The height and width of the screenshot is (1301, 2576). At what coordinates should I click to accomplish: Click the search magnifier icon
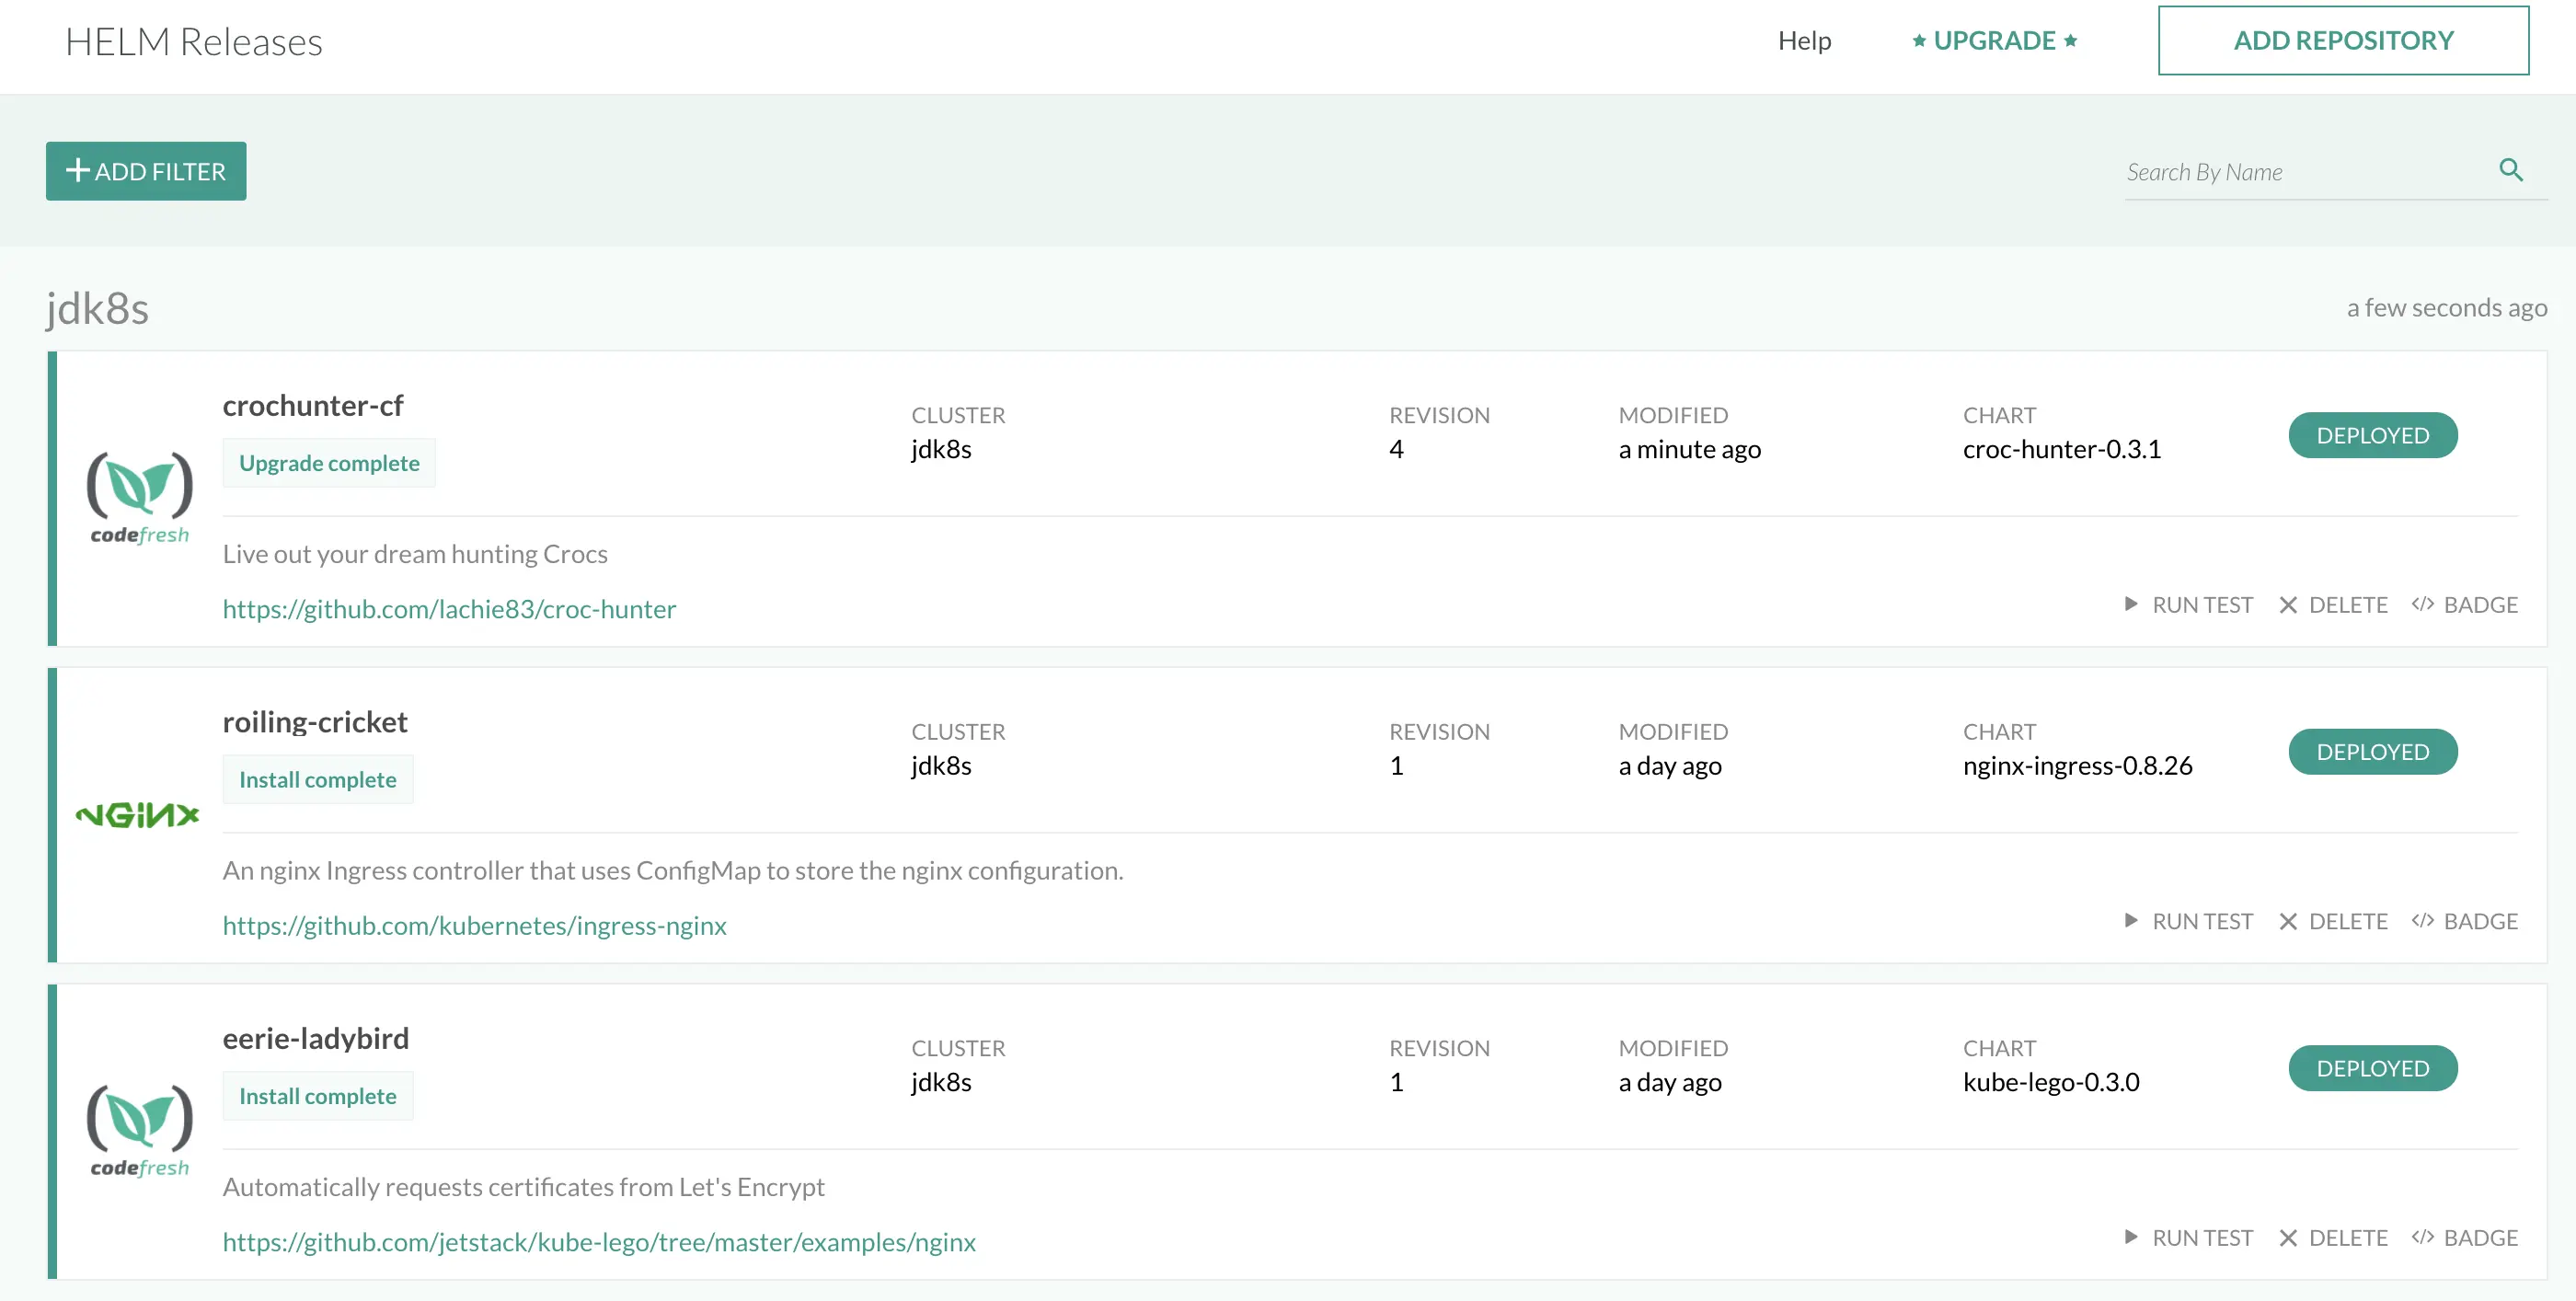pos(2511,170)
